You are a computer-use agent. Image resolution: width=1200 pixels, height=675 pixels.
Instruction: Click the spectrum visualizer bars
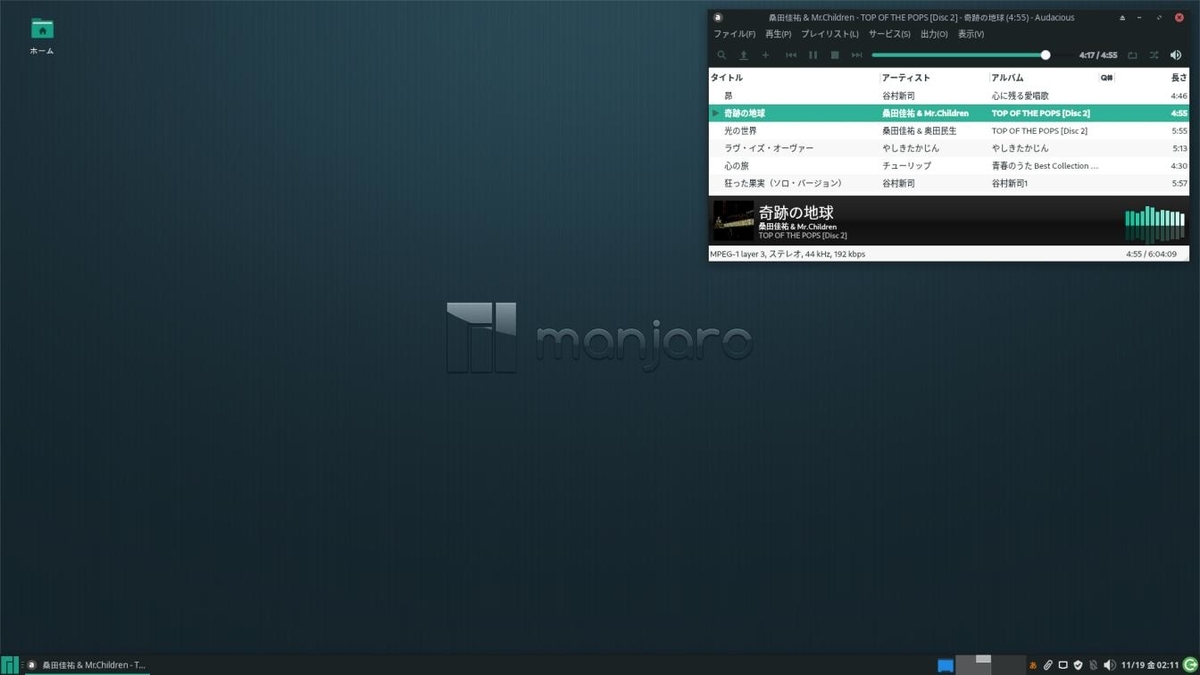pyautogui.click(x=1155, y=223)
